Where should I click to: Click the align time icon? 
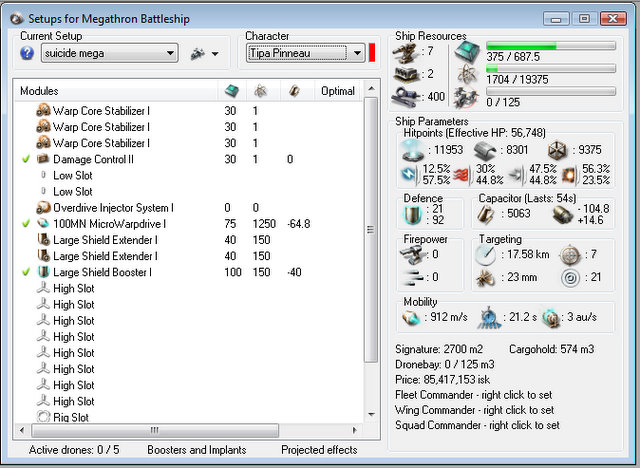[x=489, y=318]
